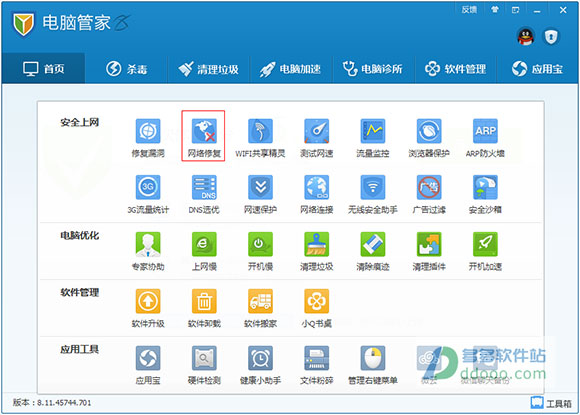Open WIFI共享精灵 icon
The width and height of the screenshot is (580, 415).
pyautogui.click(x=260, y=131)
